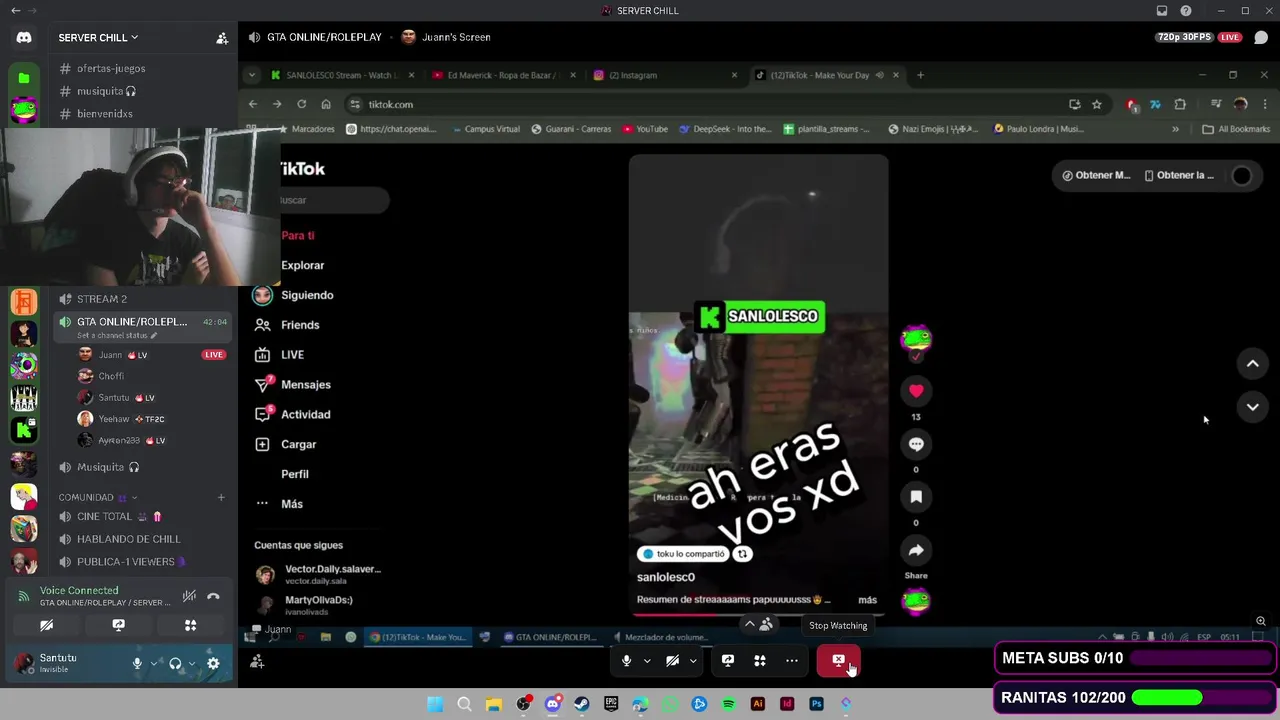Open server member invite icon beside SERVER CHILL
The width and height of the screenshot is (1280, 720).
click(x=222, y=38)
